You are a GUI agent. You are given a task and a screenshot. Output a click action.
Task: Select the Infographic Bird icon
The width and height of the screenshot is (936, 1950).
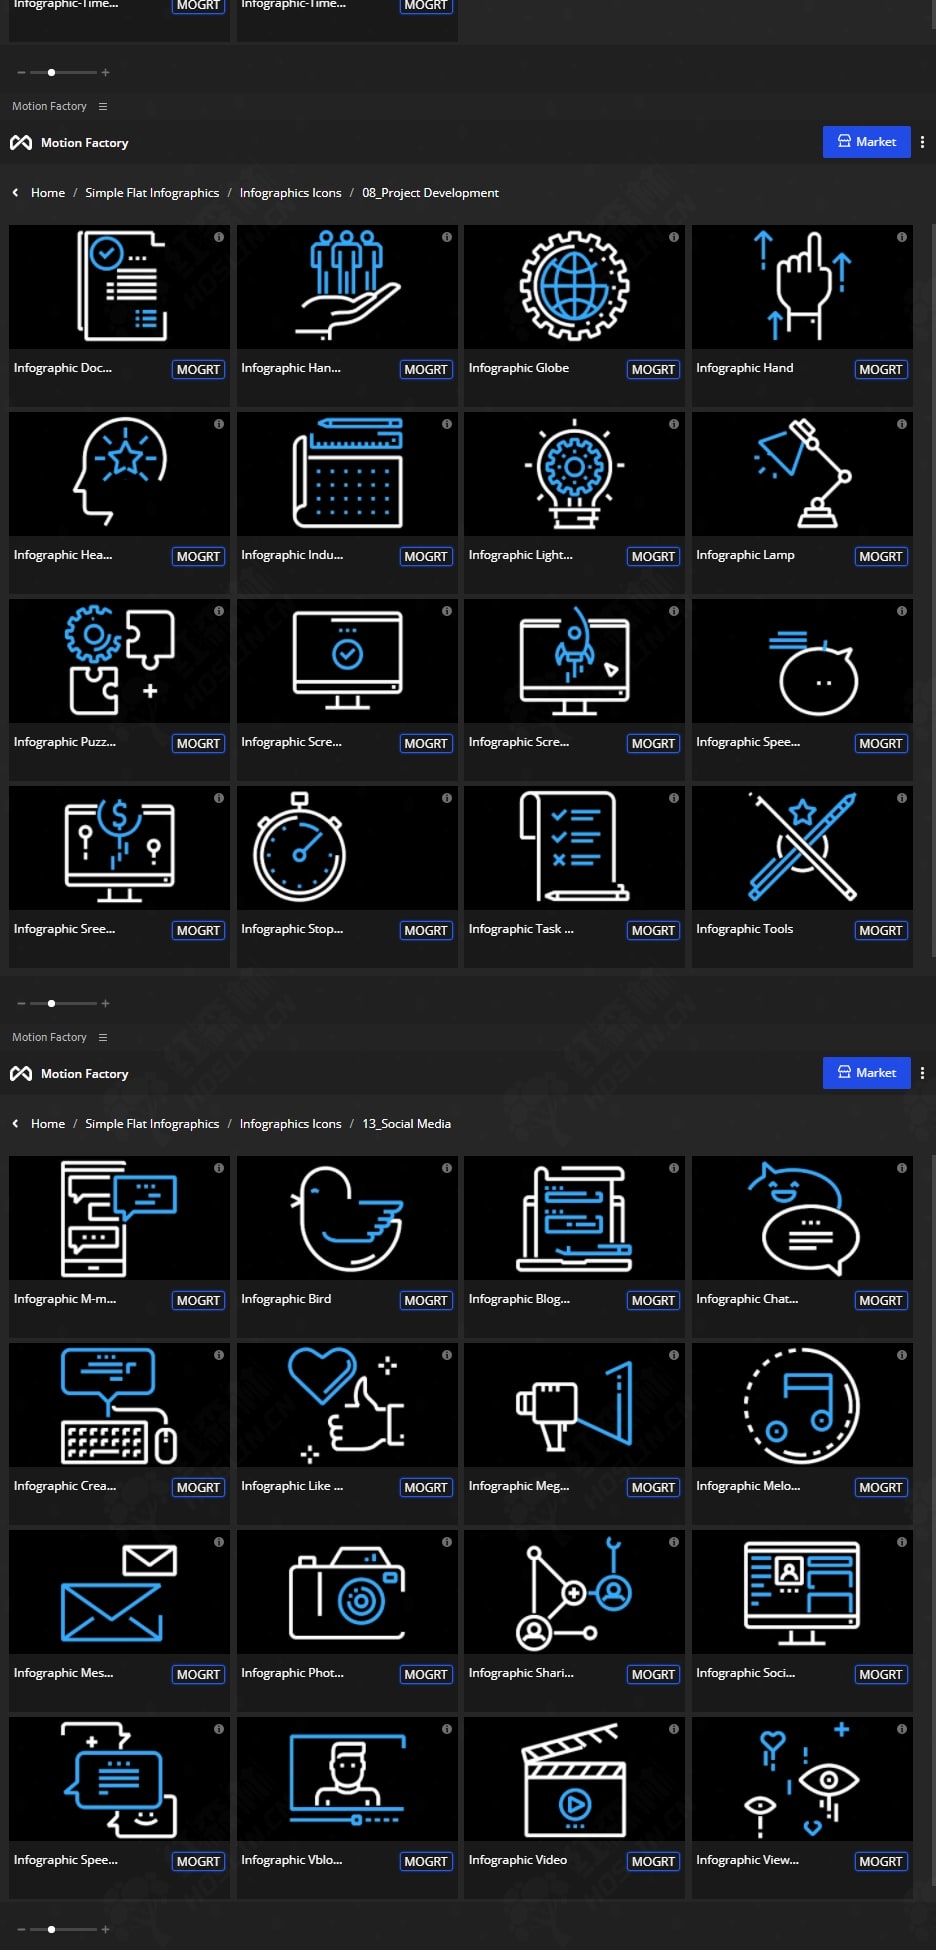point(347,1217)
